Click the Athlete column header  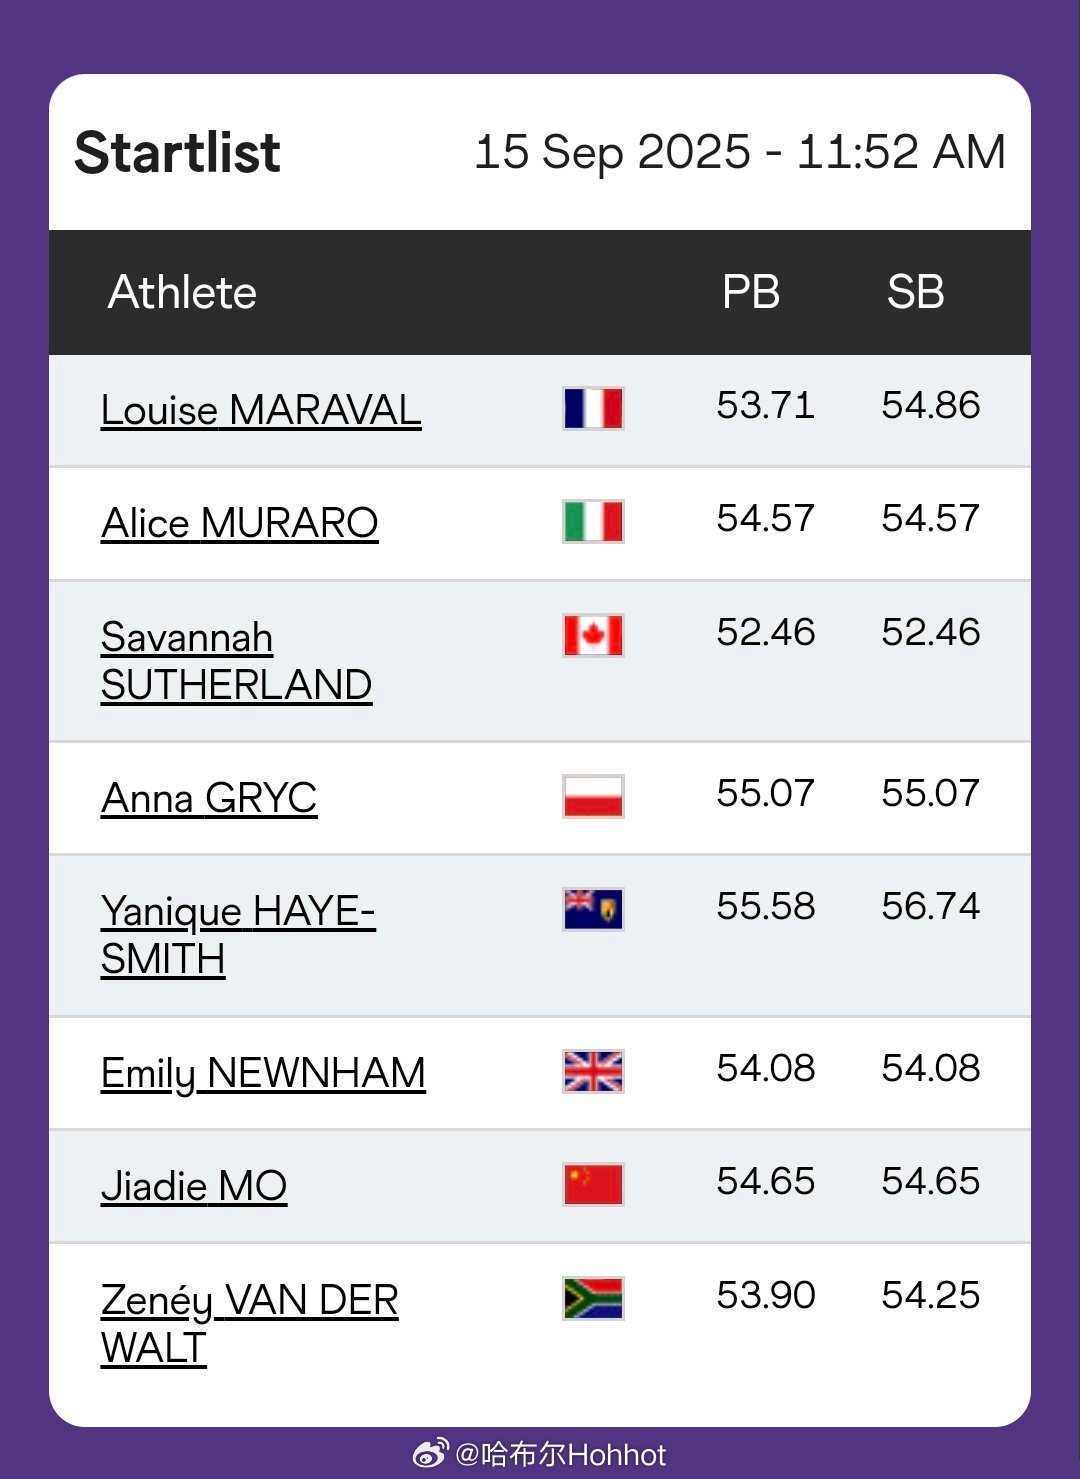pyautogui.click(x=183, y=292)
